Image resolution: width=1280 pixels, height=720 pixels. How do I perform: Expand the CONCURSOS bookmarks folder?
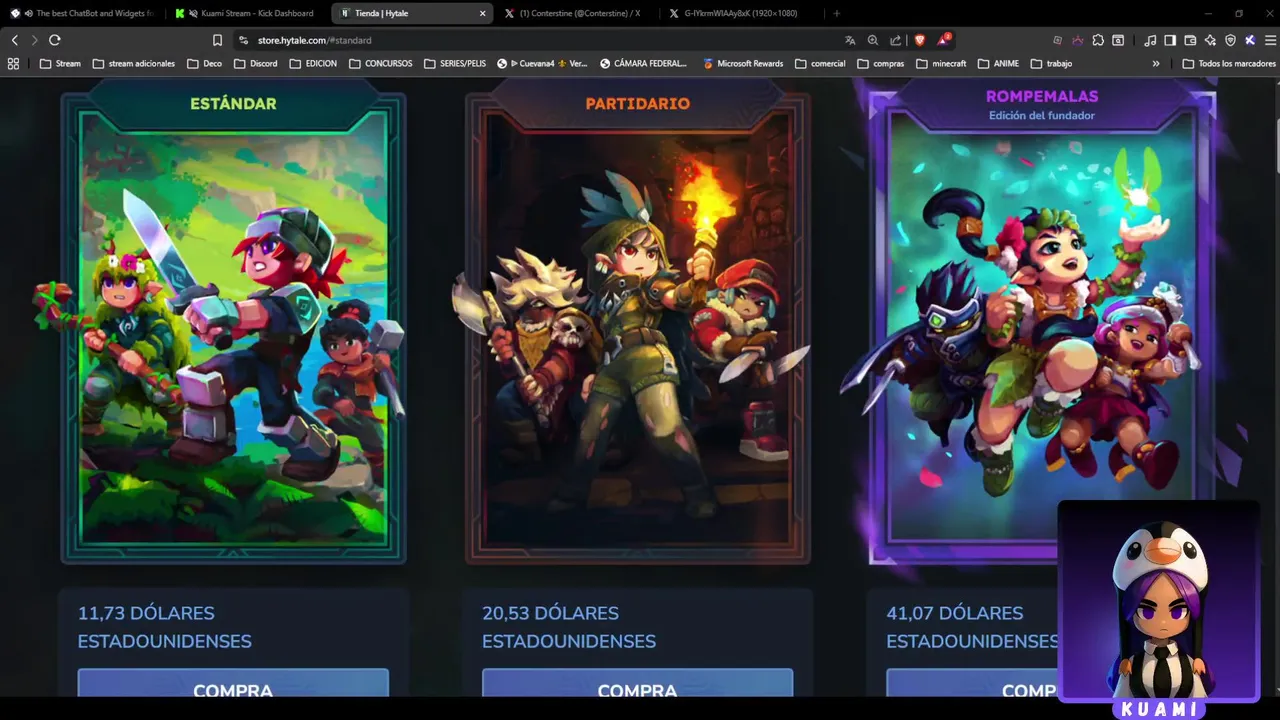pos(381,63)
